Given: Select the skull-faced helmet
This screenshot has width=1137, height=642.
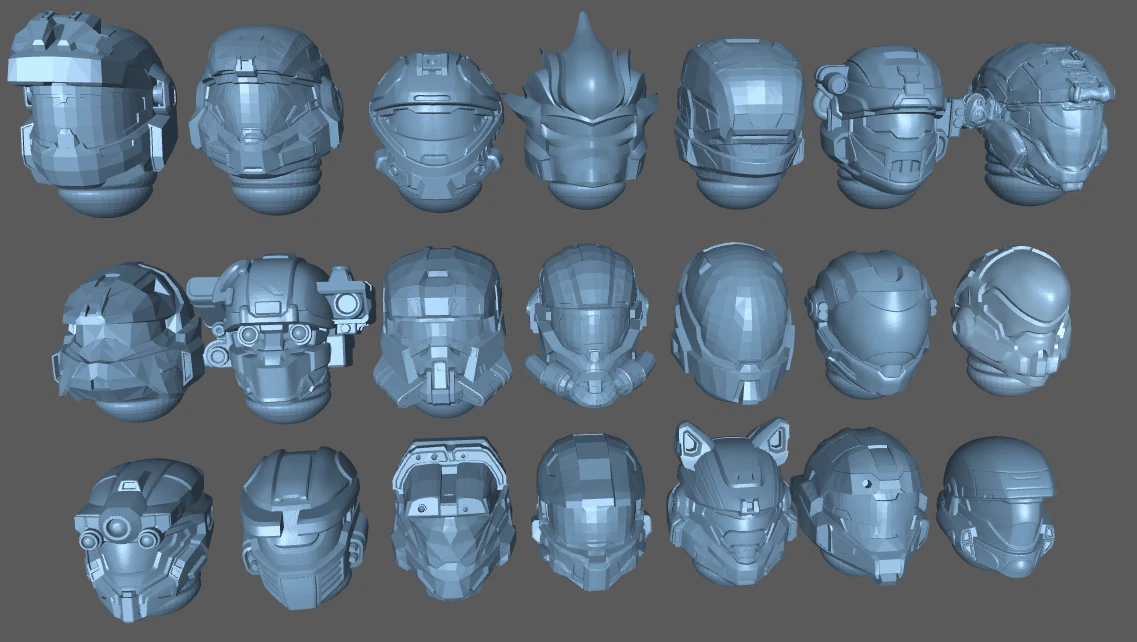Looking at the screenshot, I should pos(1010,320).
